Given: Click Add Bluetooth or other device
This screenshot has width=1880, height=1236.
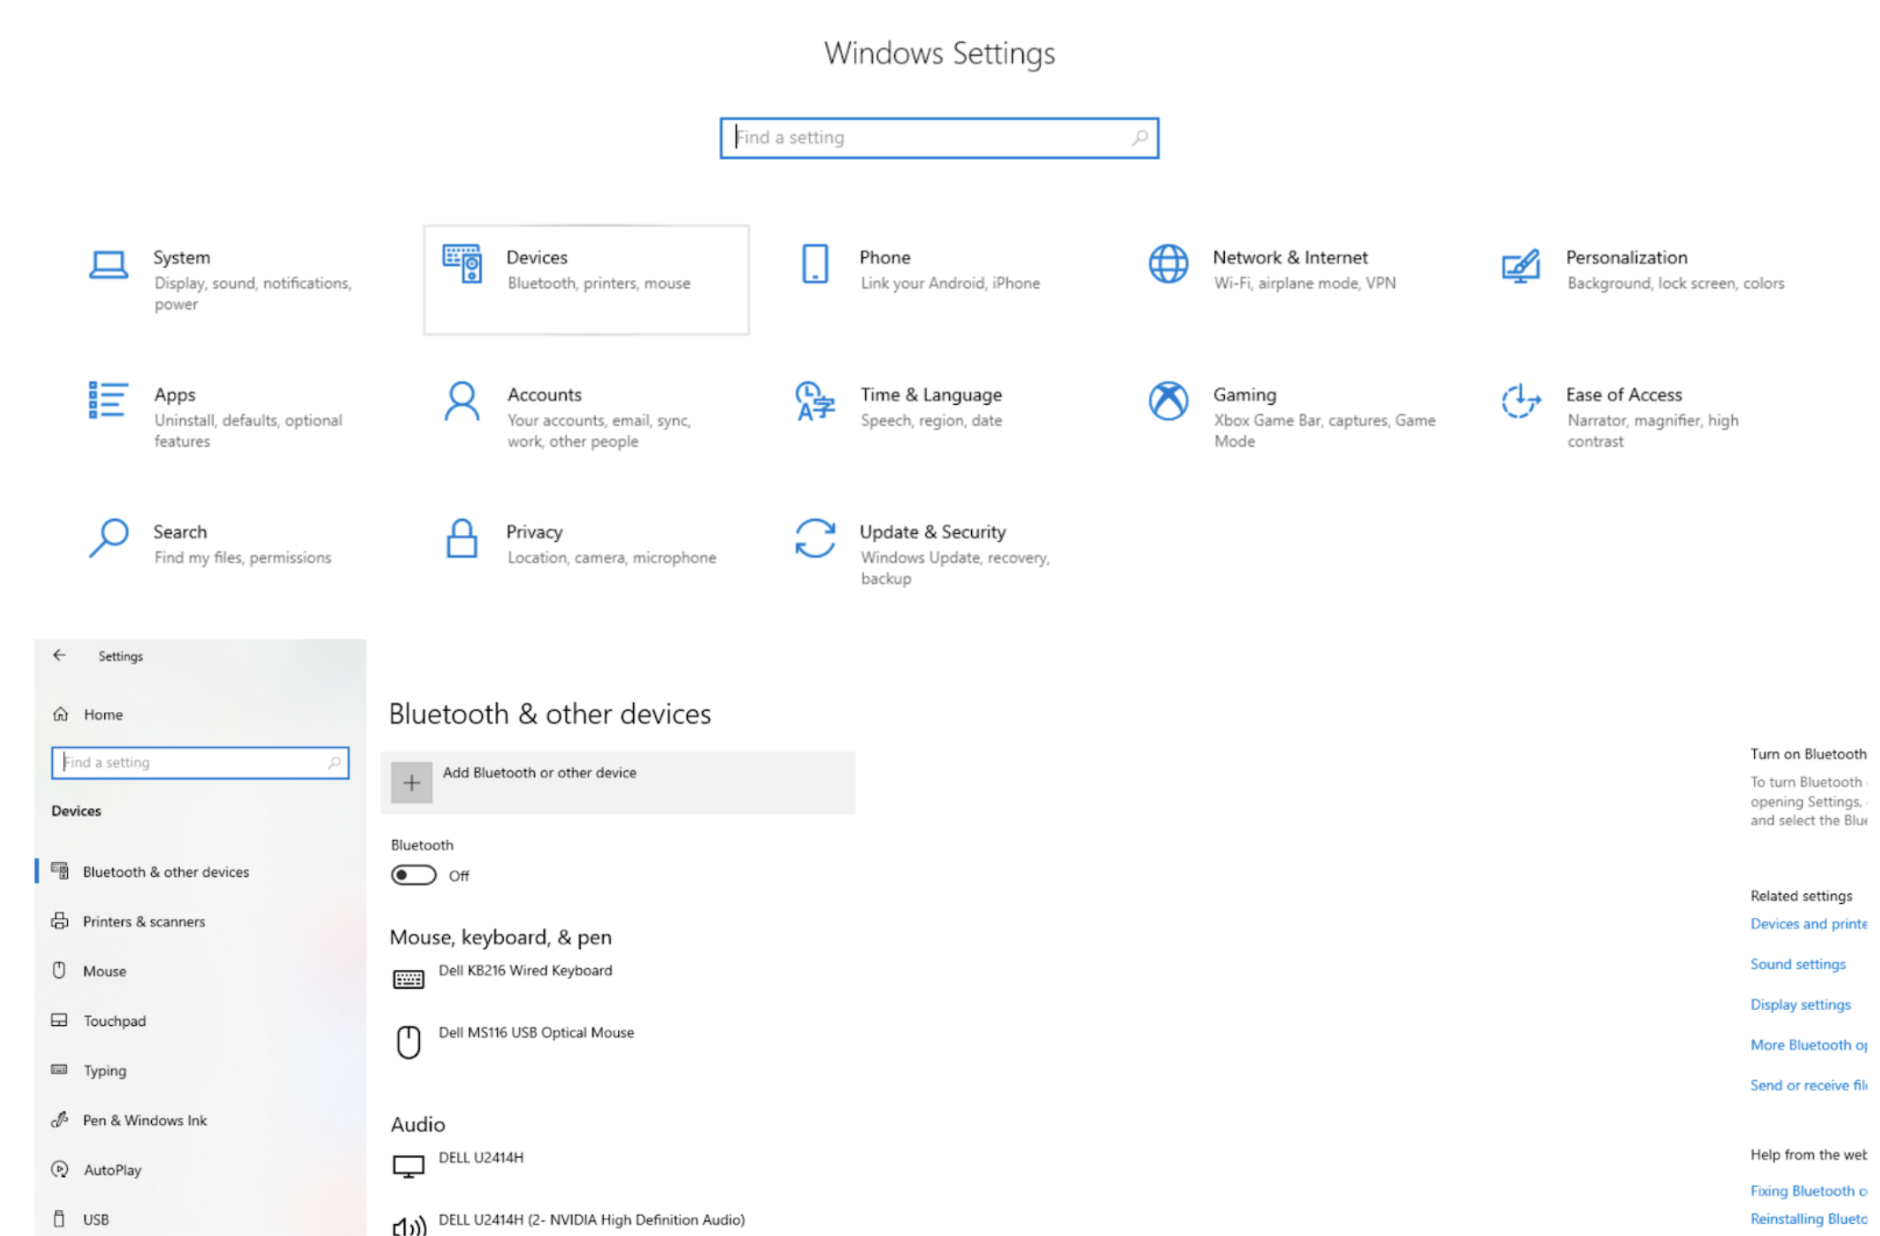Looking at the screenshot, I should 539,773.
